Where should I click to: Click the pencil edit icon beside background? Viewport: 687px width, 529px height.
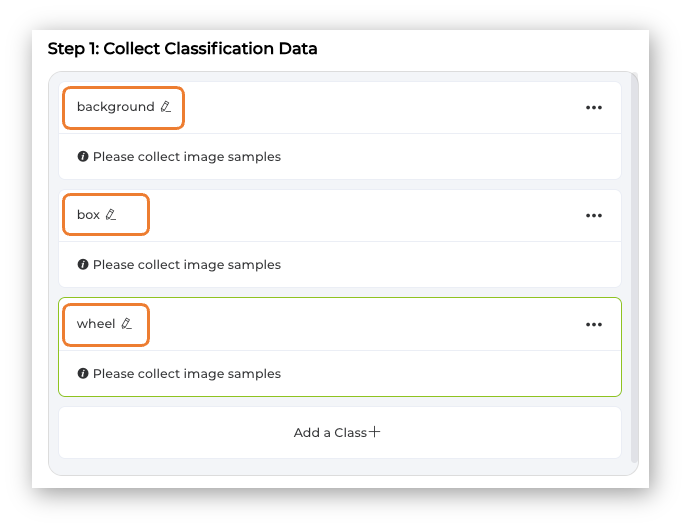click(166, 107)
